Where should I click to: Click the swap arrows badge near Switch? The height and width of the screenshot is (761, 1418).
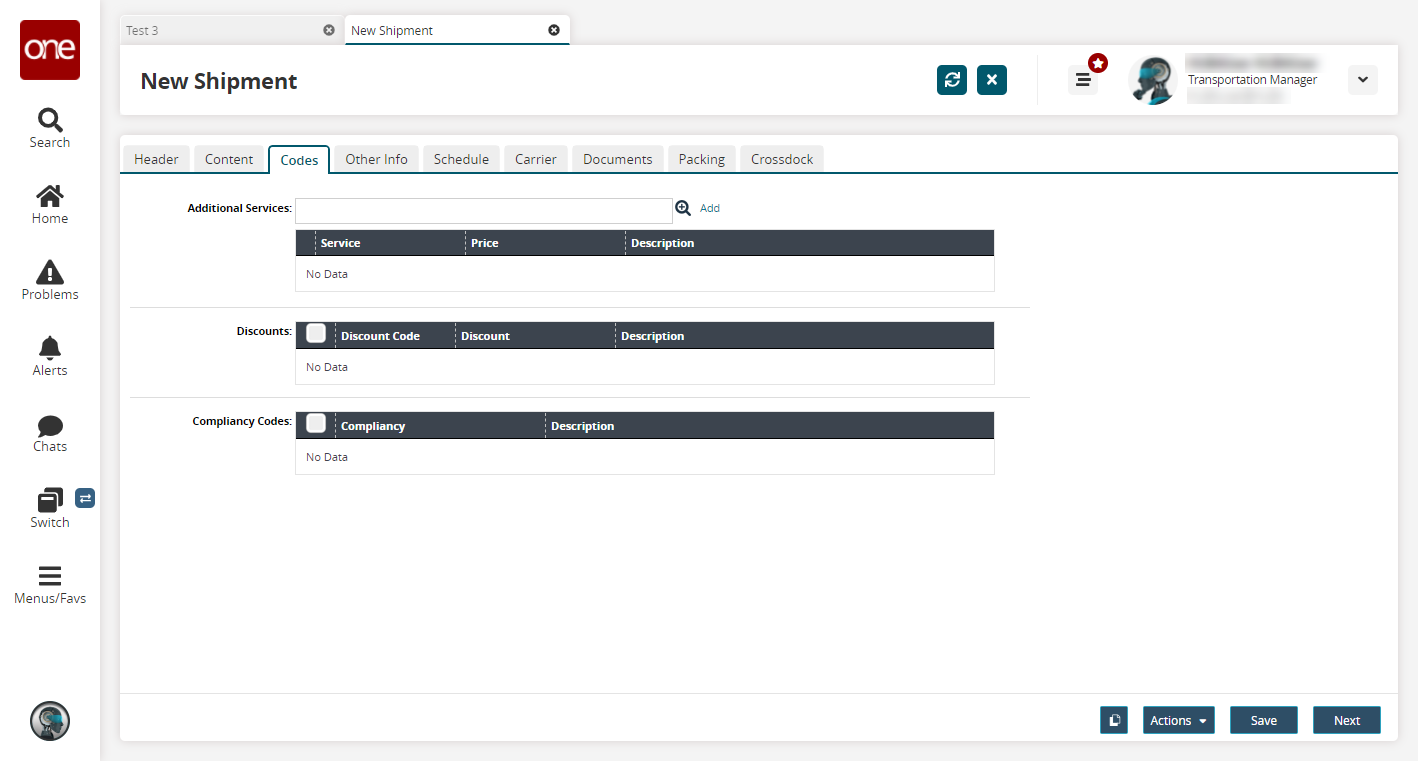point(85,497)
